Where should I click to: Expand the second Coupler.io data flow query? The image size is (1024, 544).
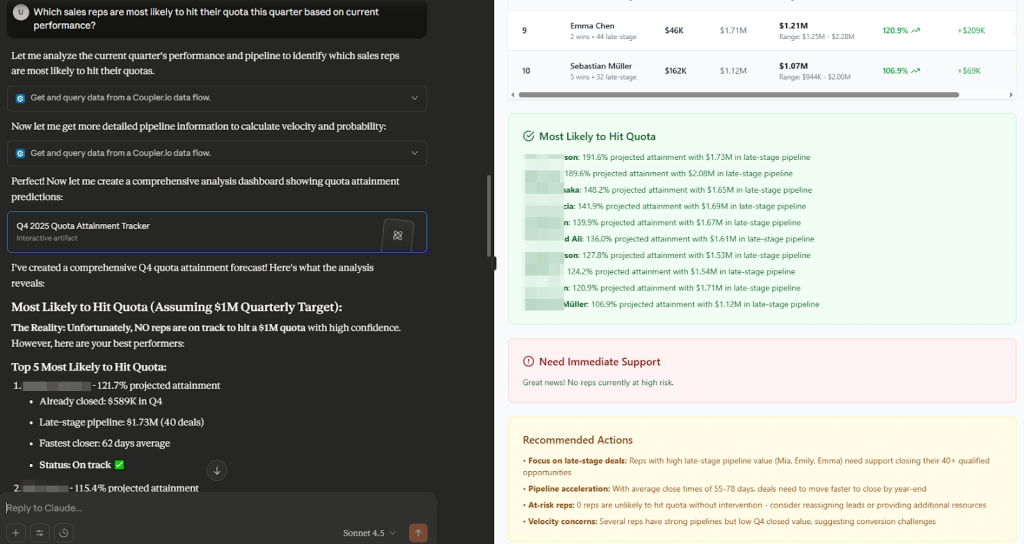pyautogui.click(x=217, y=153)
